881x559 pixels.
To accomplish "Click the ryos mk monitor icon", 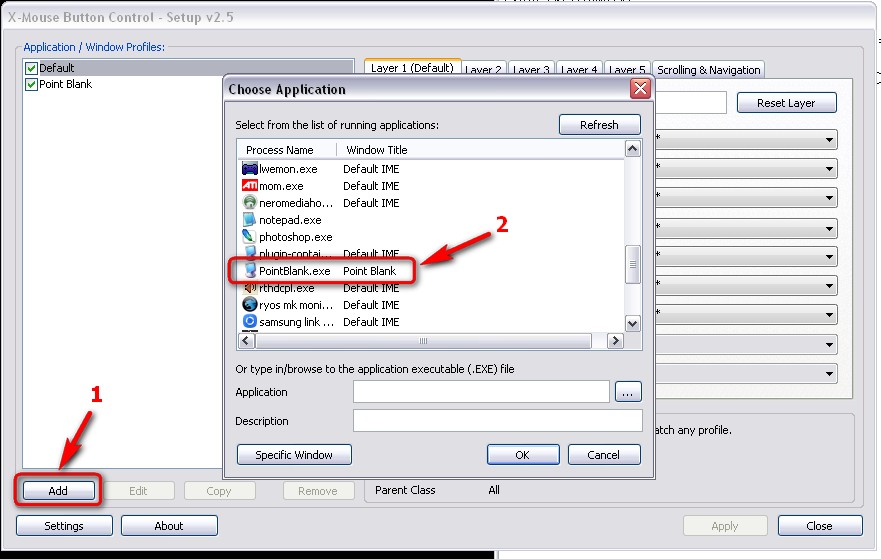I will click(249, 305).
